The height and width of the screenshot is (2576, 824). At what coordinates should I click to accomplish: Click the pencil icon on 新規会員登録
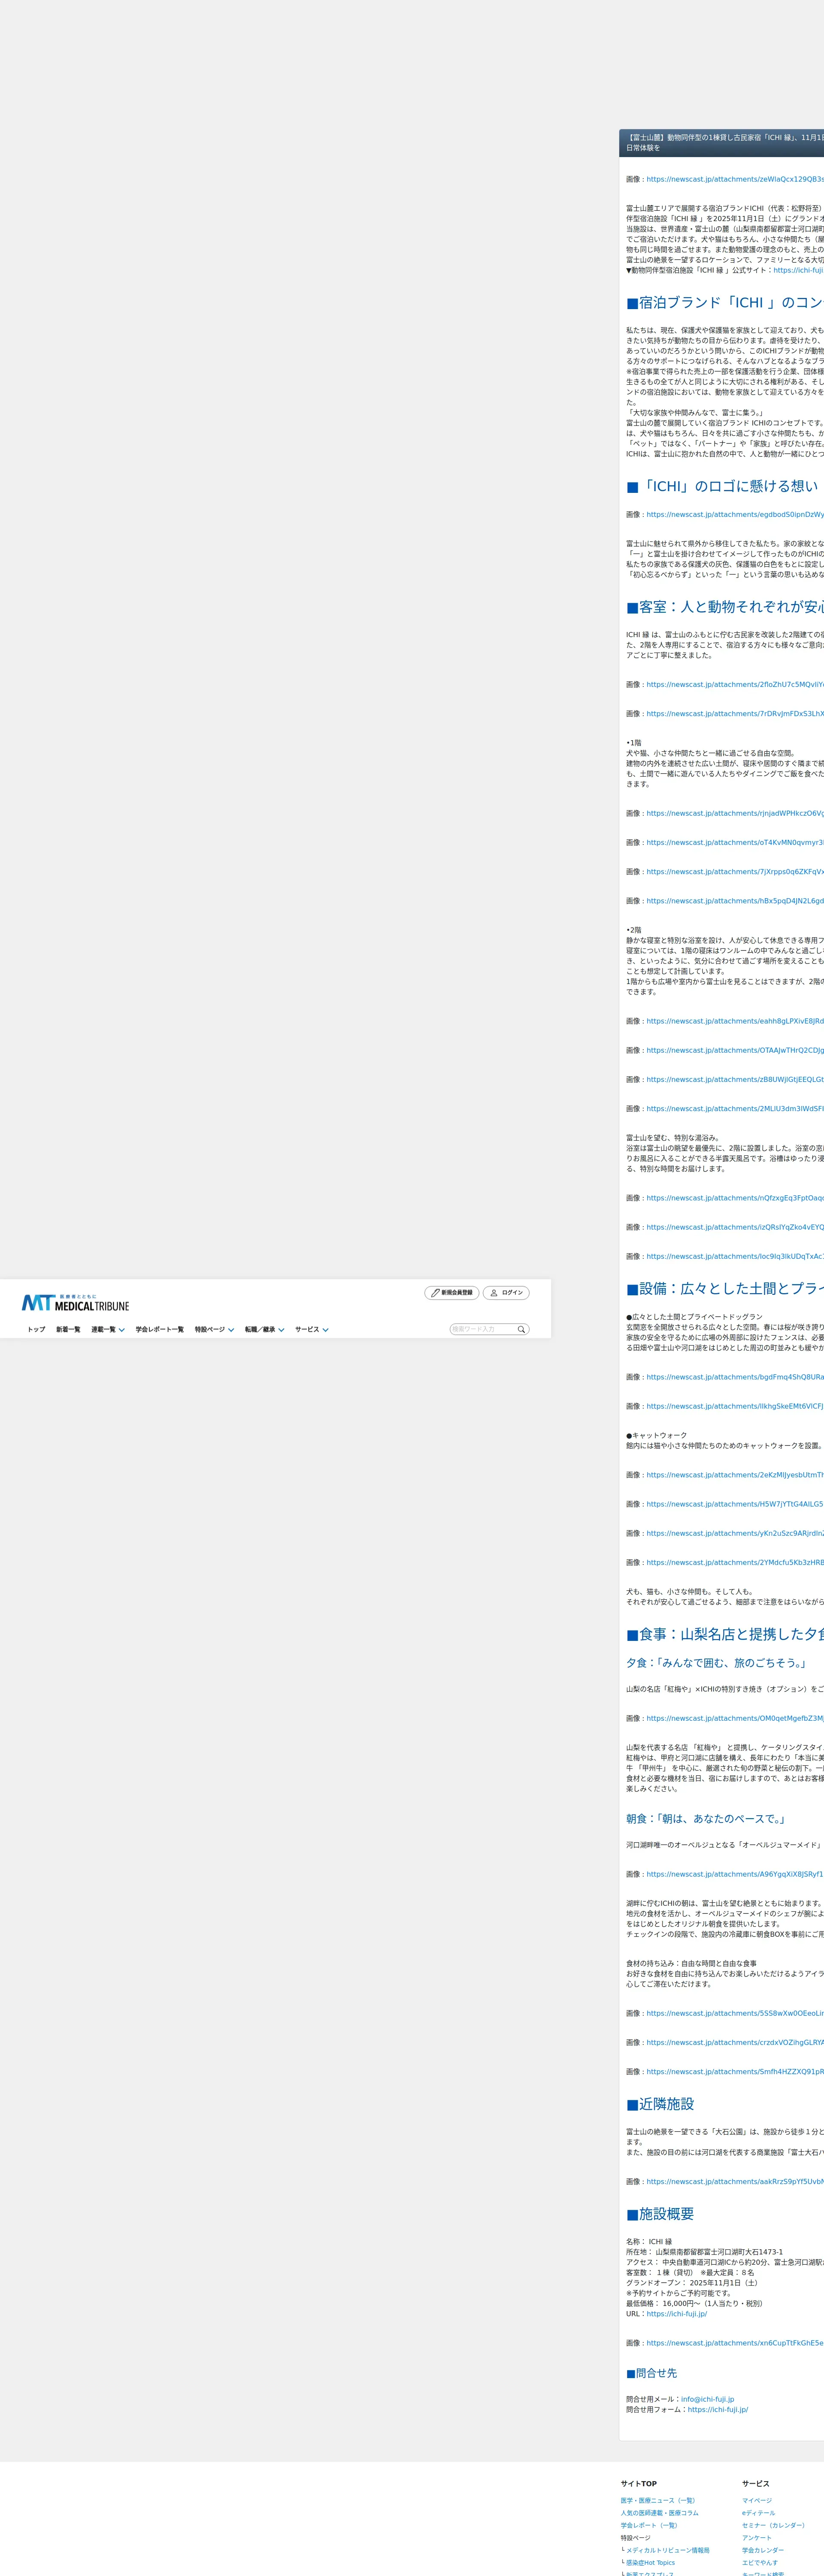[x=435, y=1293]
